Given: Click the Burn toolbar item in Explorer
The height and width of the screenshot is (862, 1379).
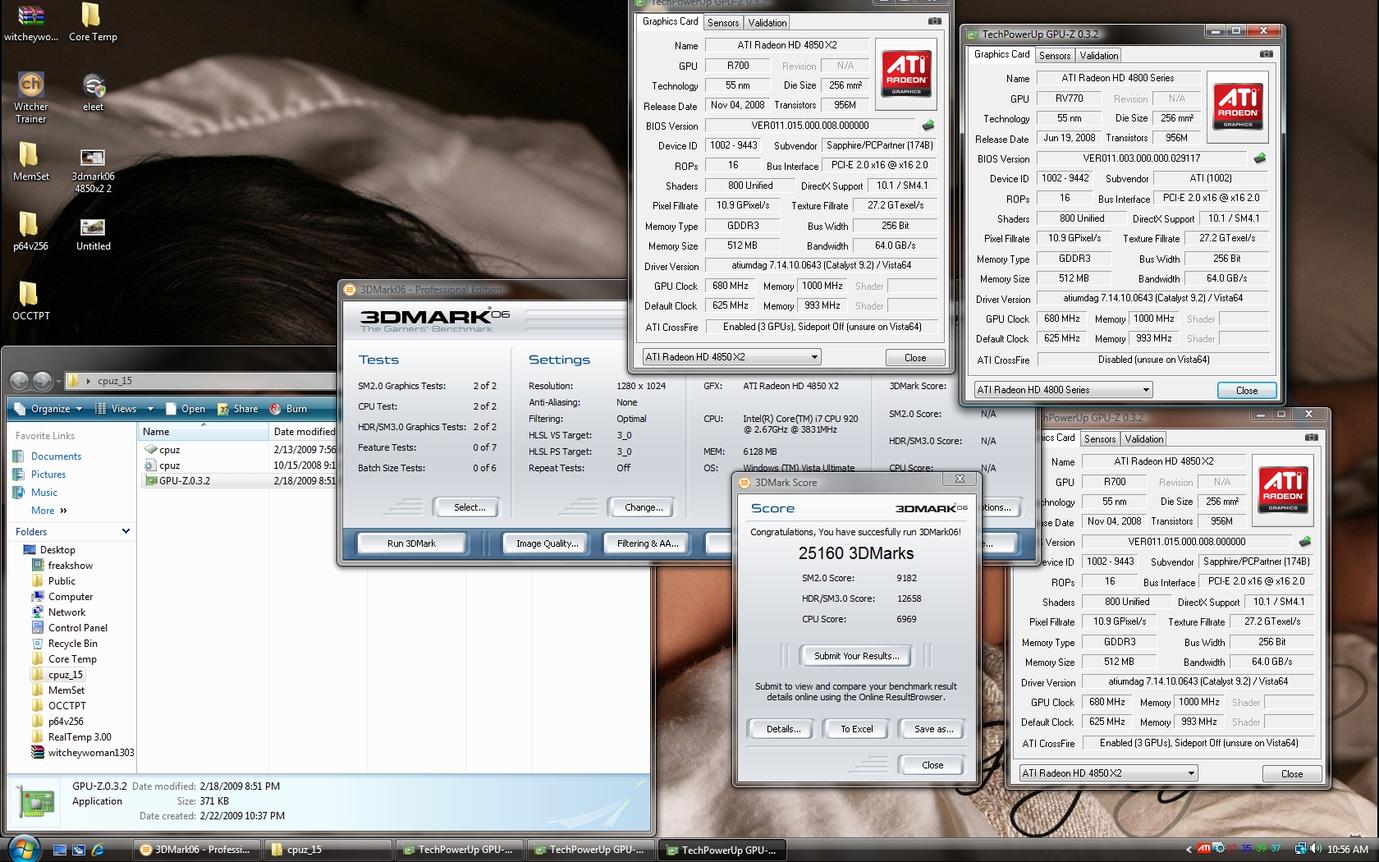Looking at the screenshot, I should click(288, 408).
